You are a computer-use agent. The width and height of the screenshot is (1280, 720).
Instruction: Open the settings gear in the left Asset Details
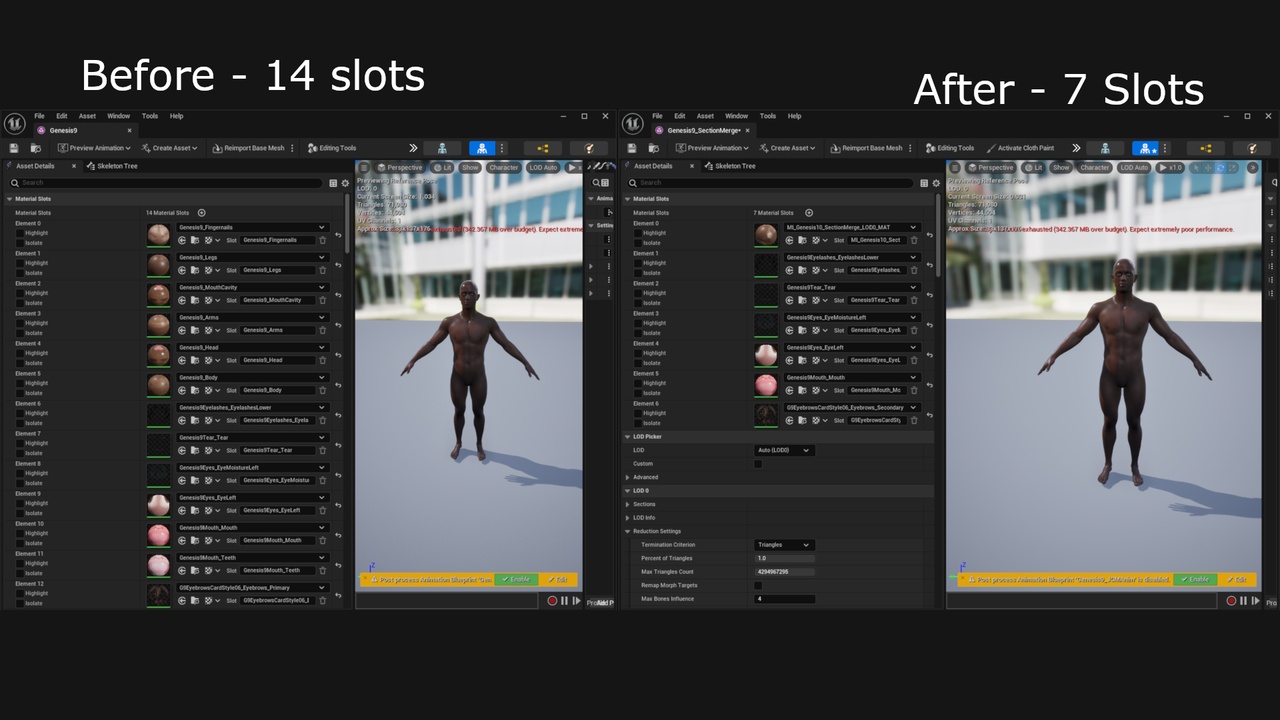click(345, 183)
